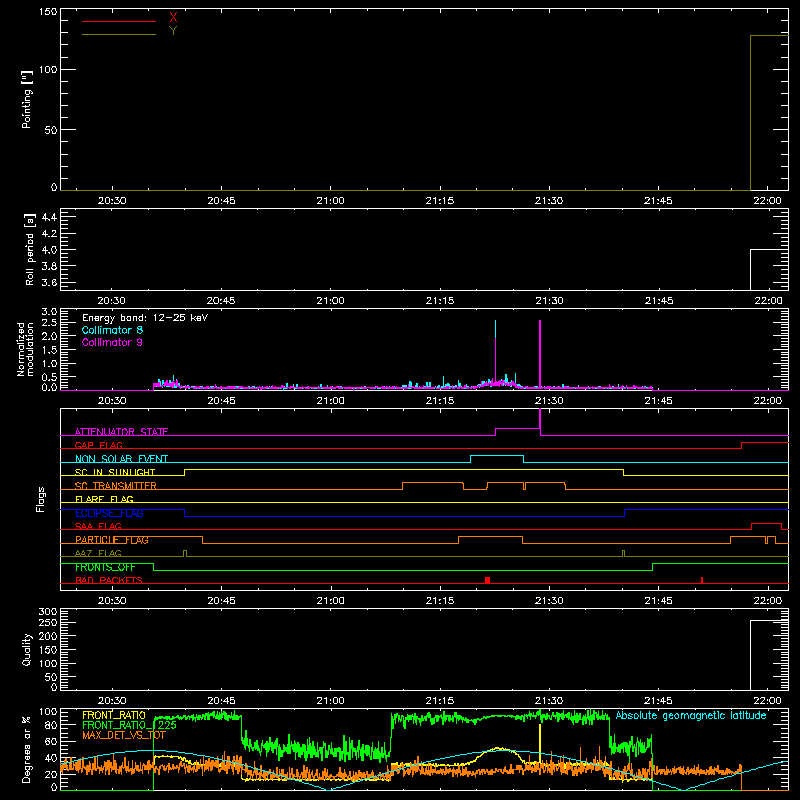Click the BAD_PACKETS label

(x=109, y=581)
